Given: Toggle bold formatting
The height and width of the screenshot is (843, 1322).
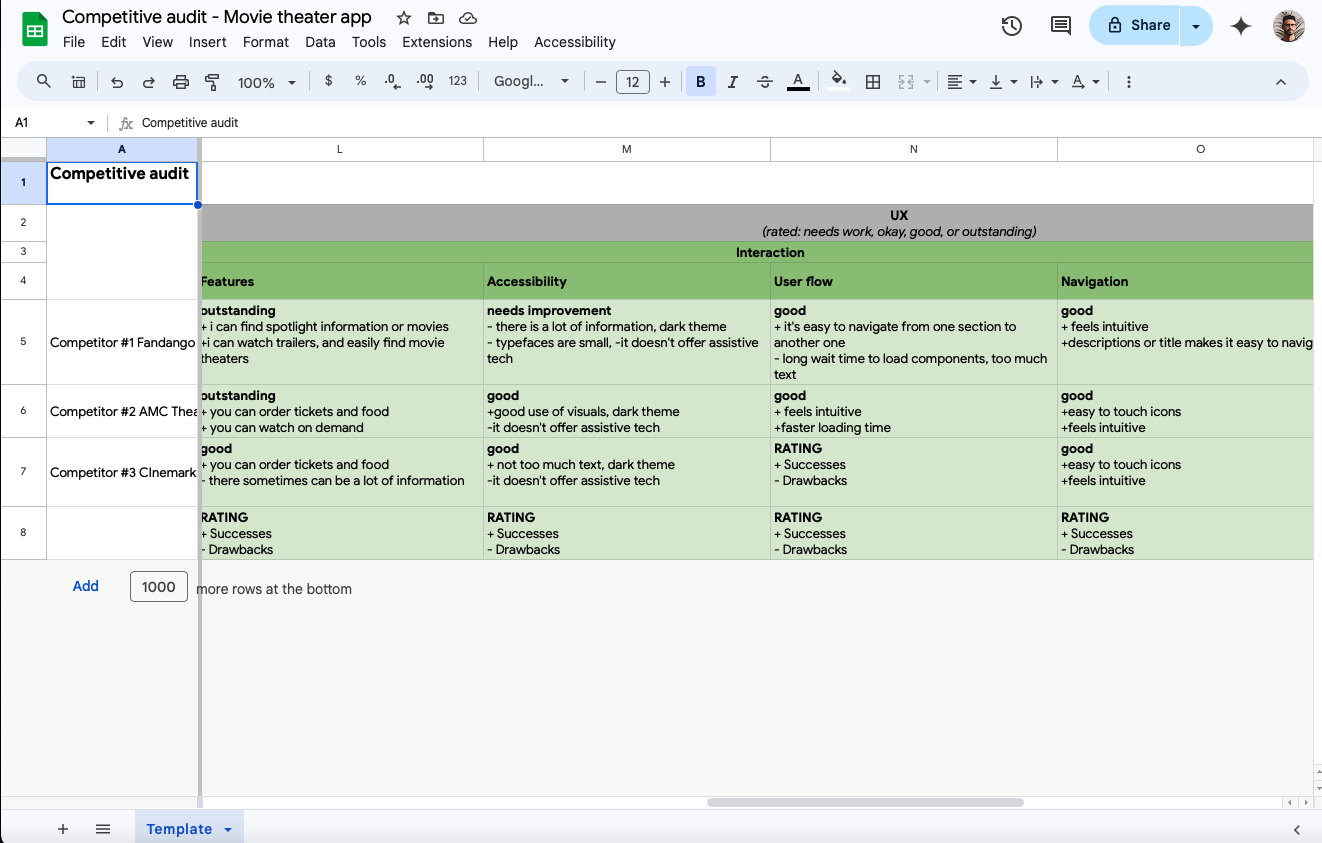Looking at the screenshot, I should 701,82.
